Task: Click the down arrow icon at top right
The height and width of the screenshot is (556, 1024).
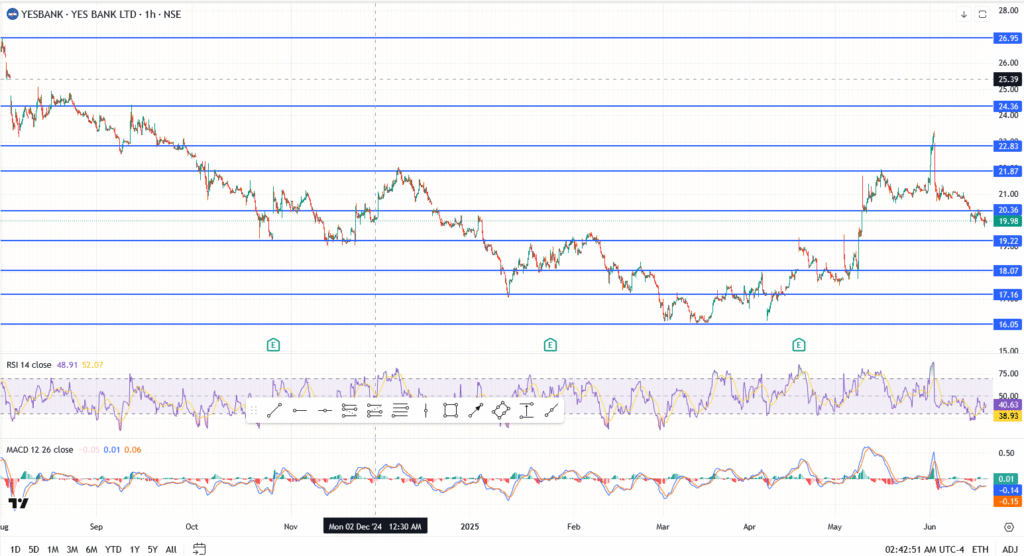Action: (964, 14)
